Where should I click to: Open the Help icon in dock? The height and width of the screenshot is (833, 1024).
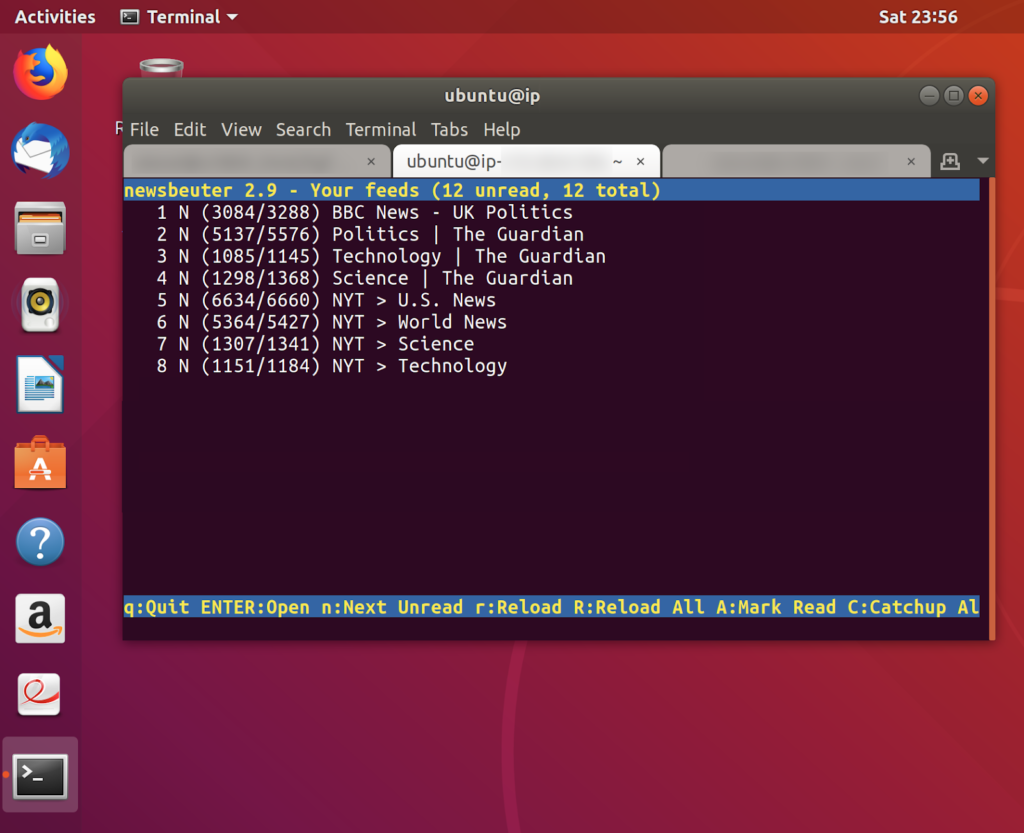point(40,541)
